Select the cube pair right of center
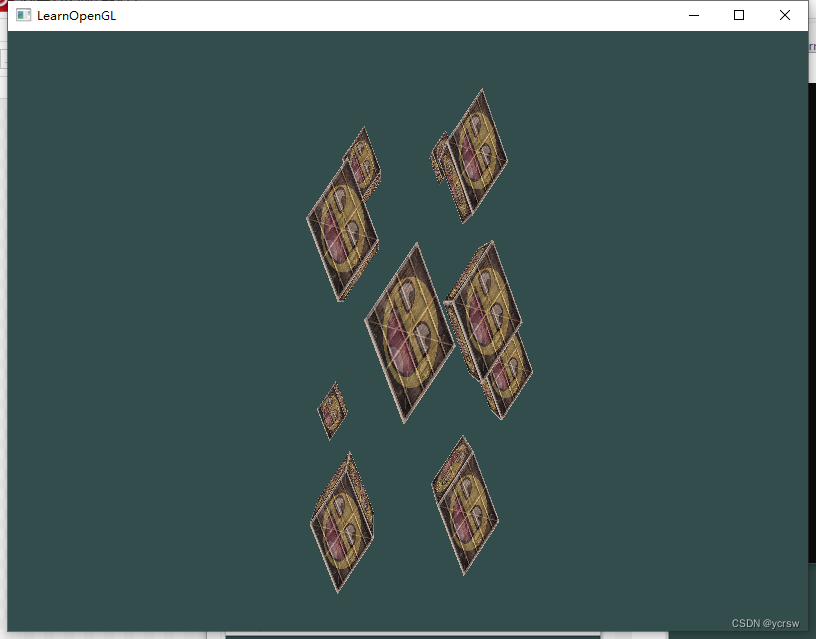816x639 pixels. click(487, 320)
